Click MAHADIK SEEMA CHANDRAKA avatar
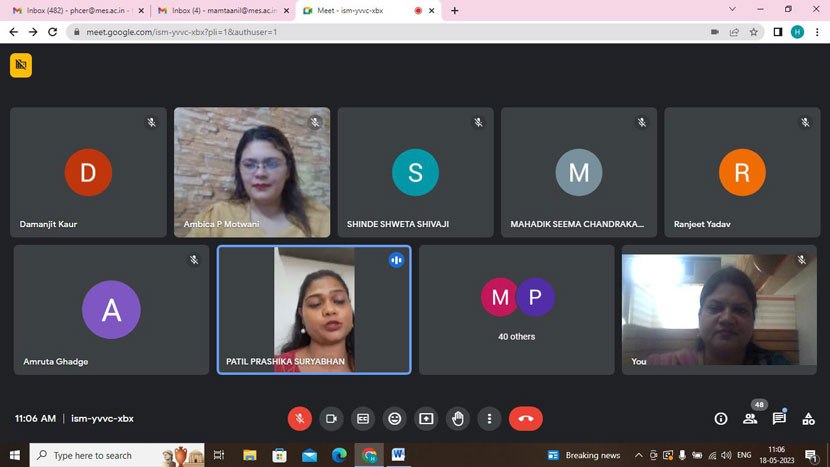The height and width of the screenshot is (467, 830). pyautogui.click(x=579, y=173)
